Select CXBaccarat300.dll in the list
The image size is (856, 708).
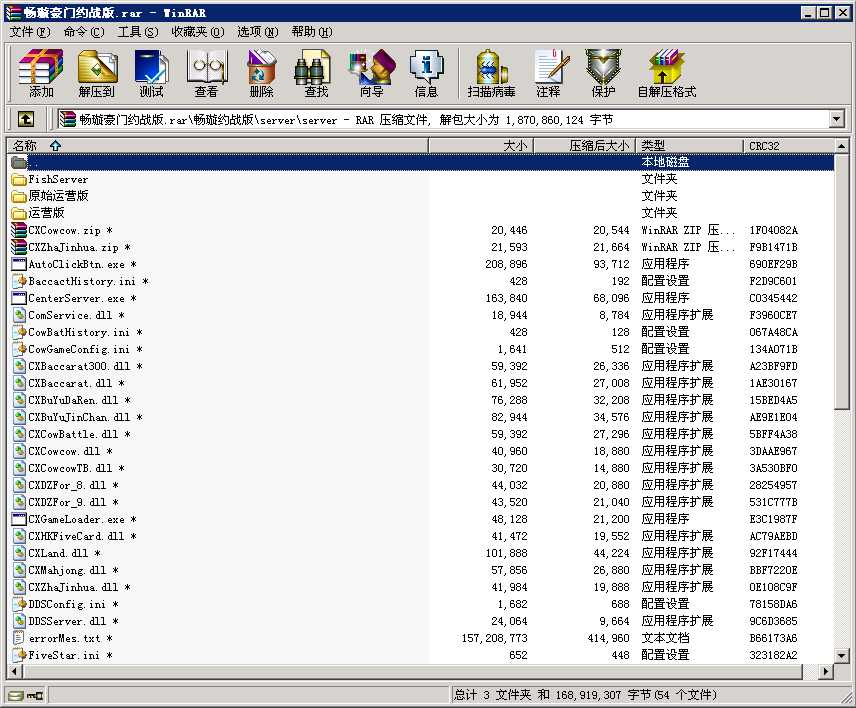(x=420, y=366)
